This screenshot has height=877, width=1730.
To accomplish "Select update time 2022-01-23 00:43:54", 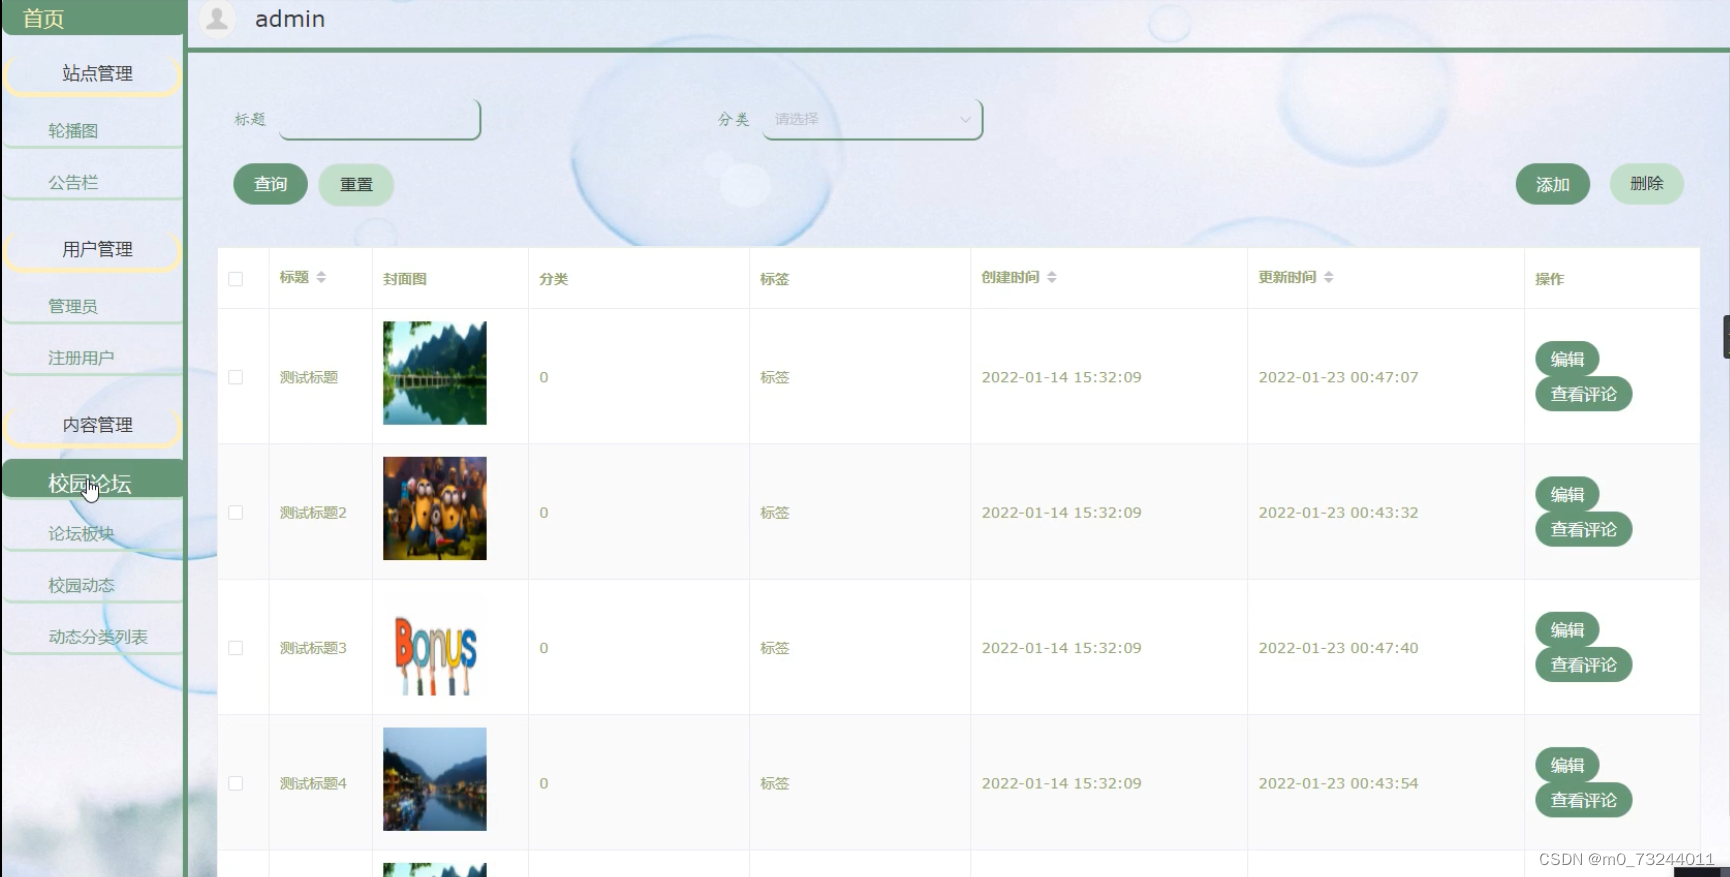I will pyautogui.click(x=1338, y=784).
